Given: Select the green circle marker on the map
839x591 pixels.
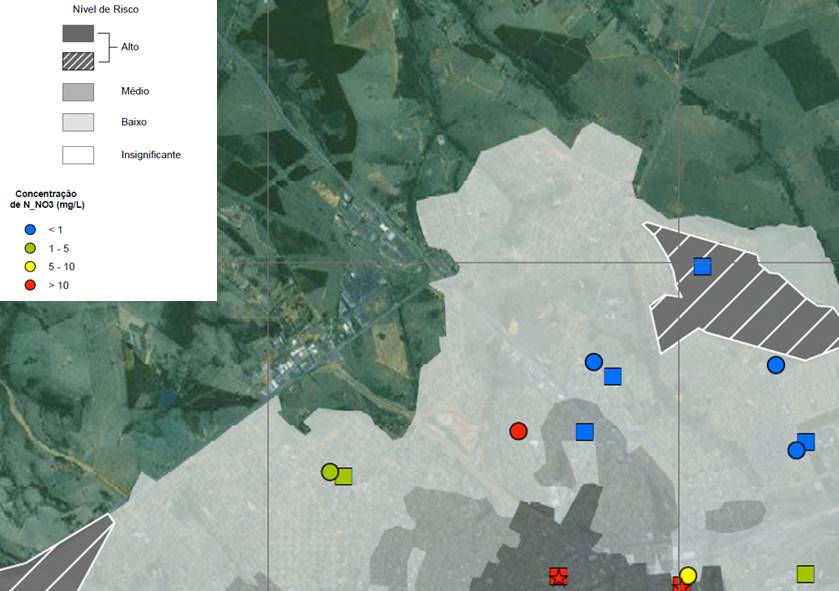Looking at the screenshot, I should [329, 471].
